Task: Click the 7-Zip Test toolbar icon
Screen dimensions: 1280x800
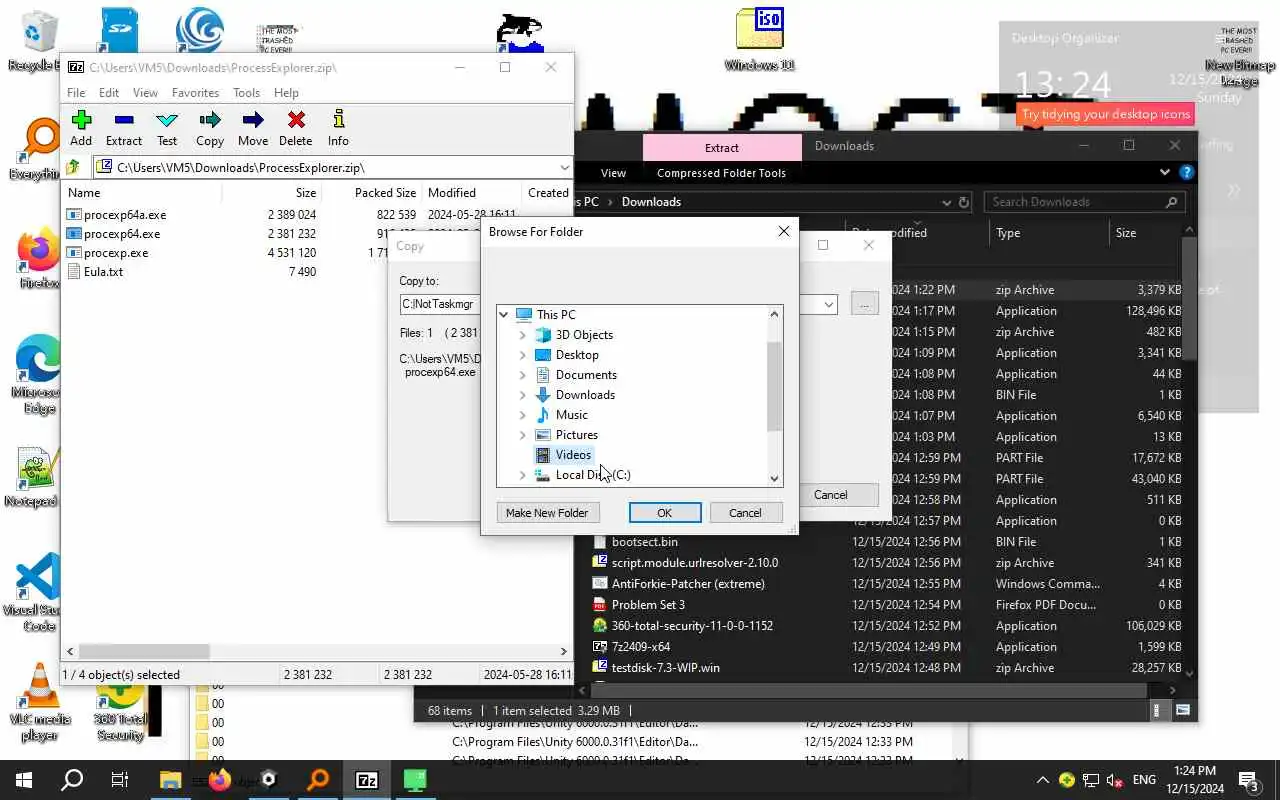Action: [x=167, y=128]
